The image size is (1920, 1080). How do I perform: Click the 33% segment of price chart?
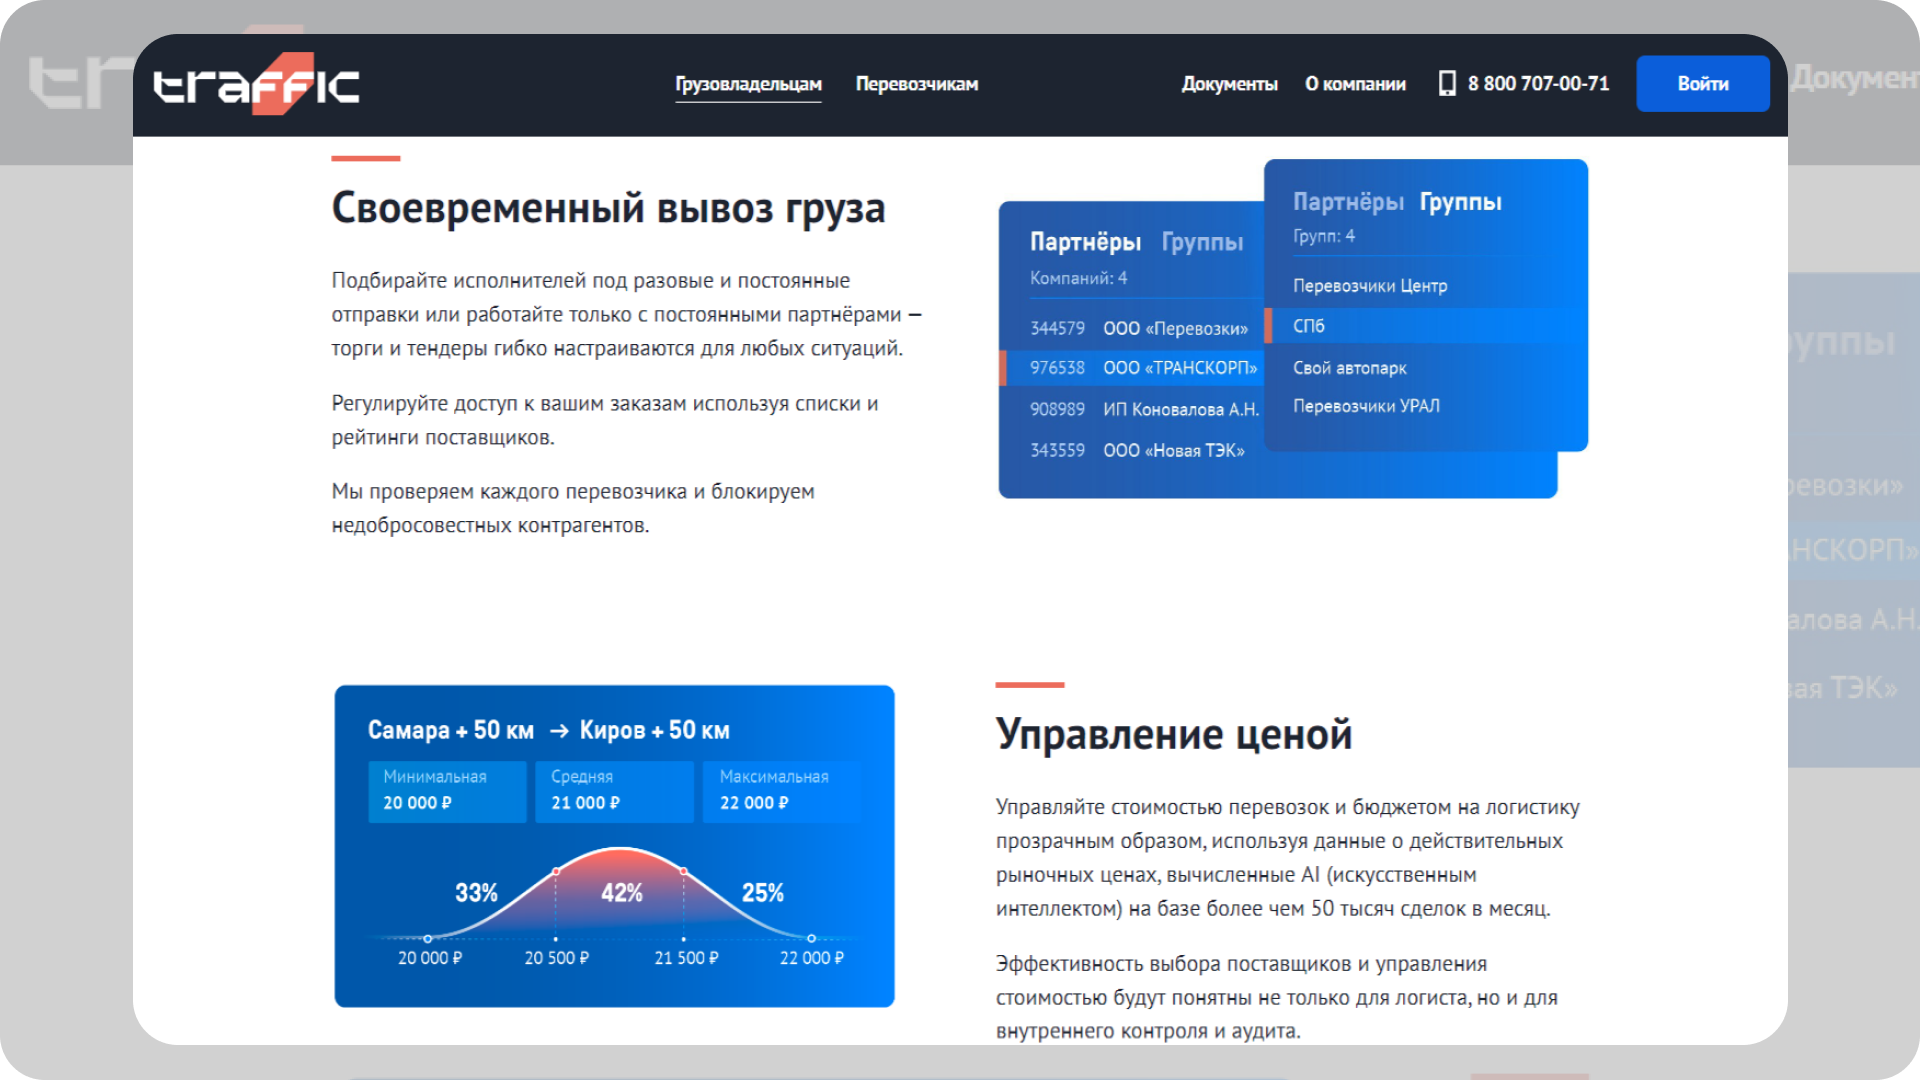click(476, 893)
